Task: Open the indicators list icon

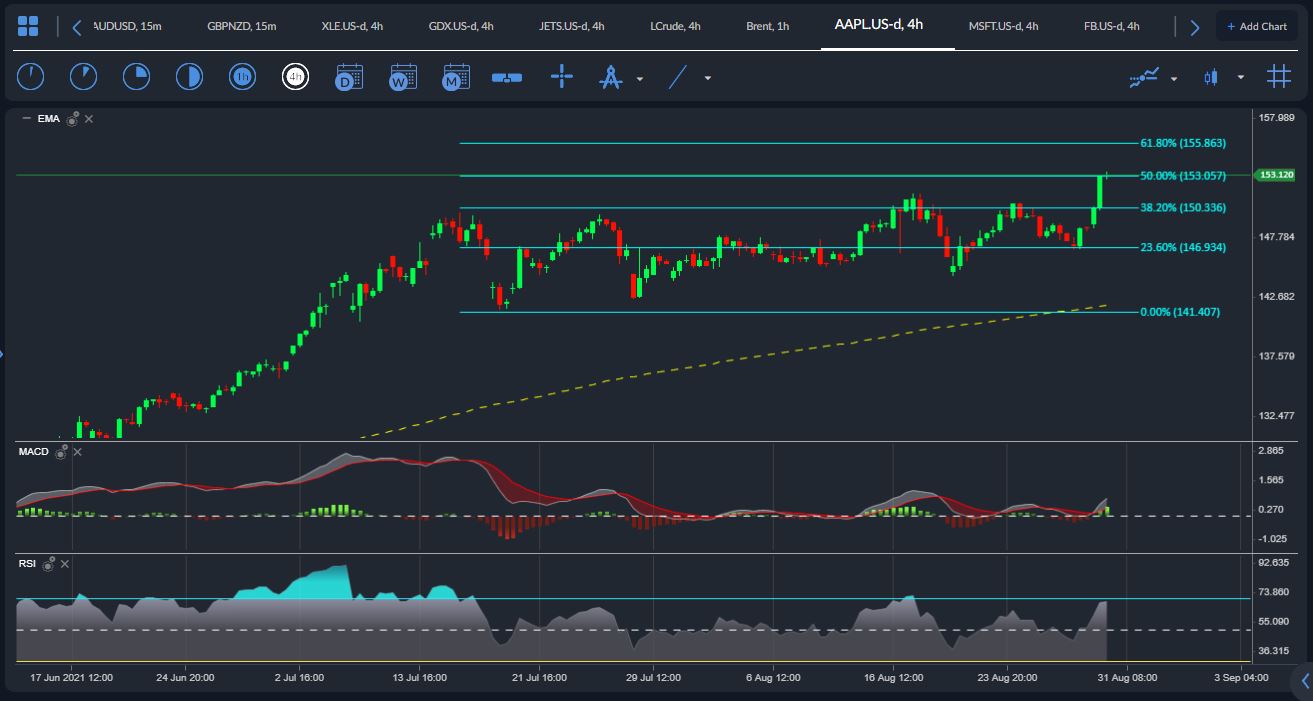Action: 1144,77
